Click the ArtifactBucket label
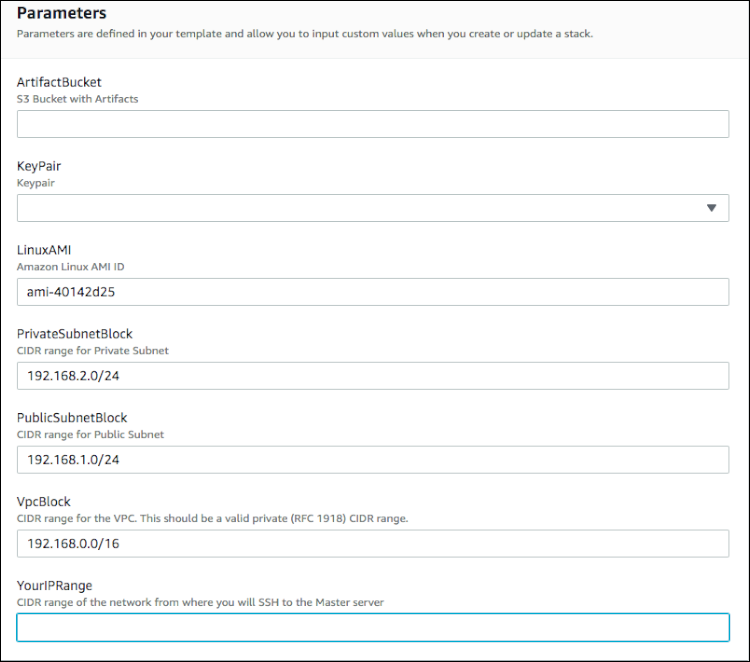The image size is (750, 662). 59,82
